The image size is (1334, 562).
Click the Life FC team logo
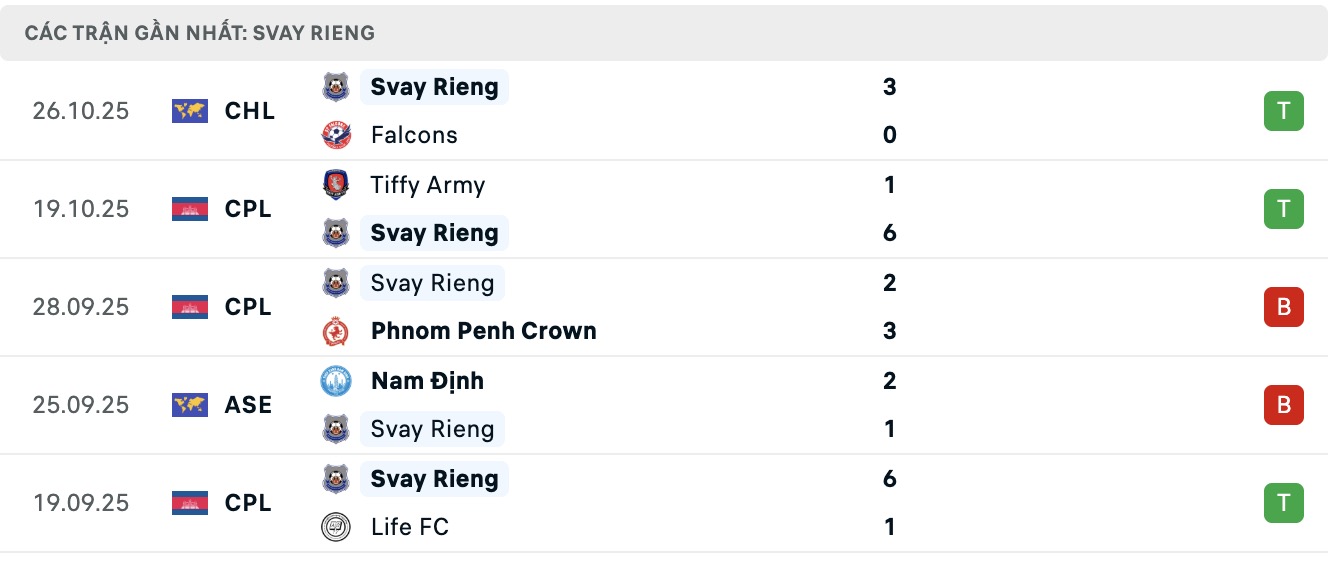336,527
